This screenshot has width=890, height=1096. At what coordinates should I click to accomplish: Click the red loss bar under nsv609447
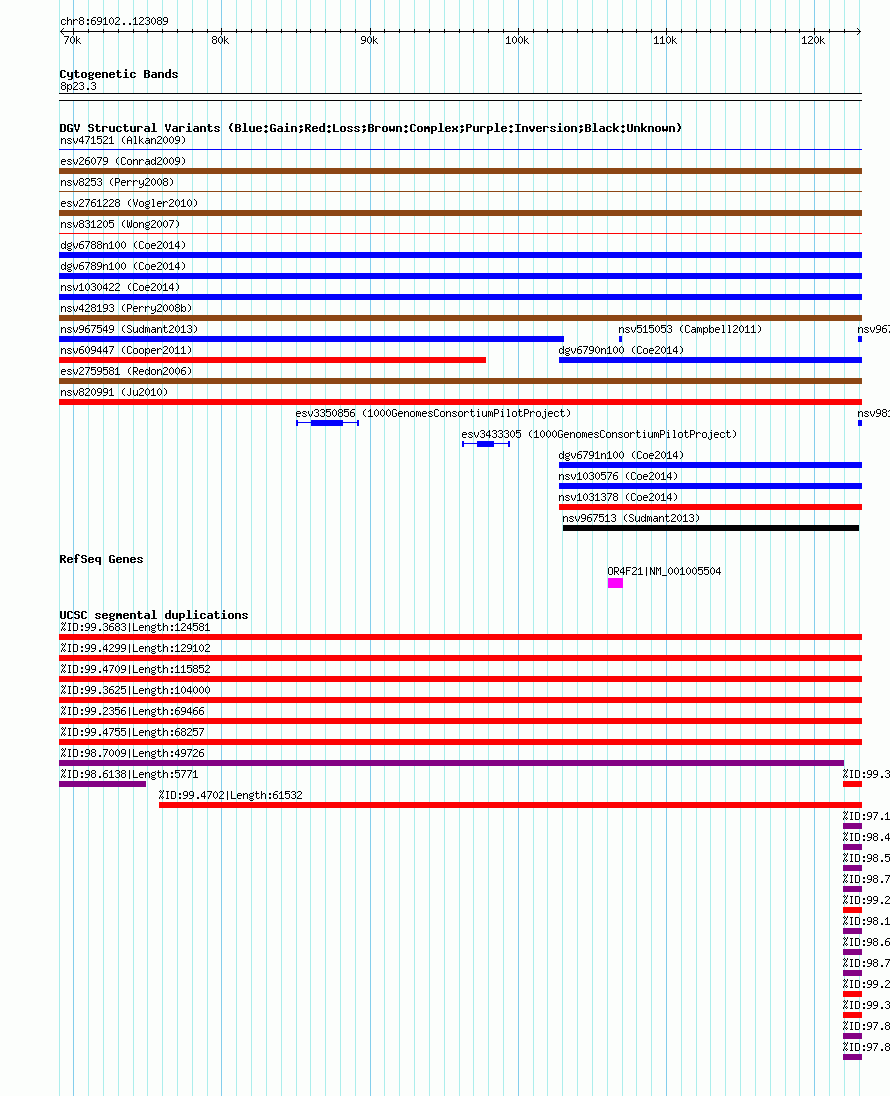(x=273, y=360)
